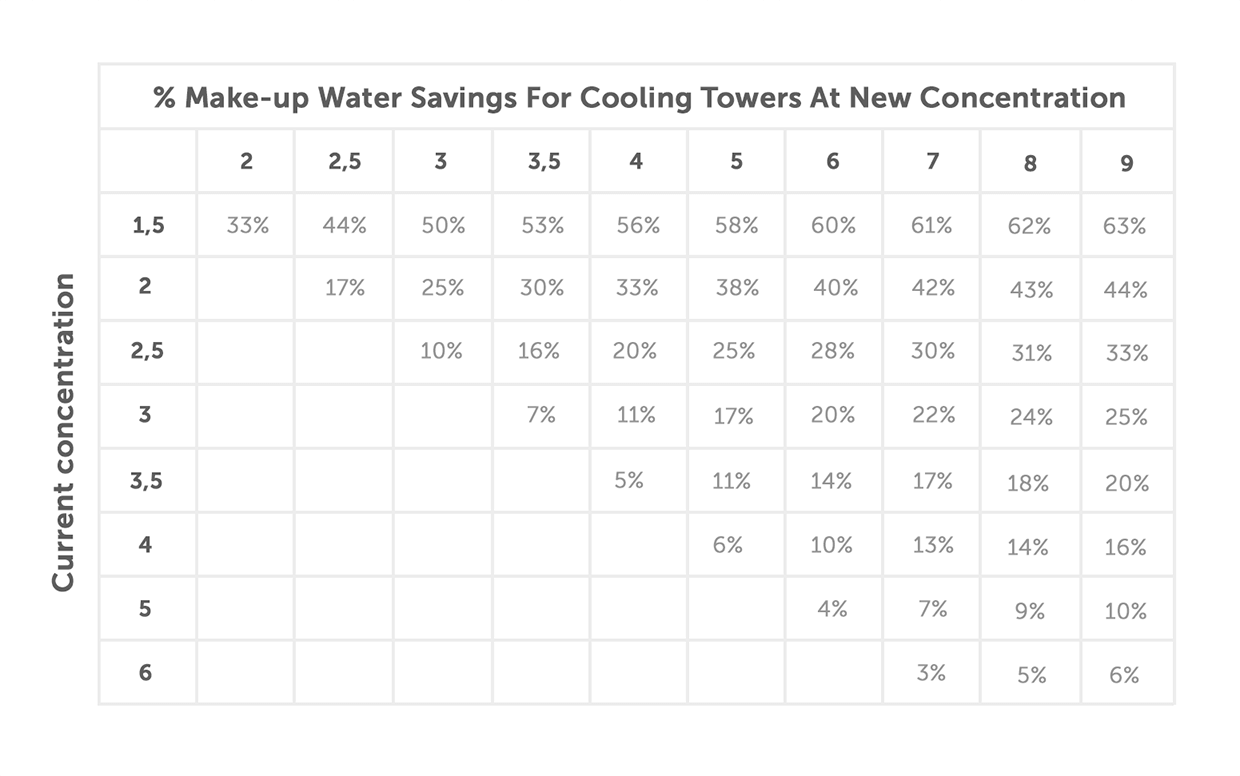The height and width of the screenshot is (776, 1240).
Task: Click the 38% cell in row 2
Action: point(737,288)
